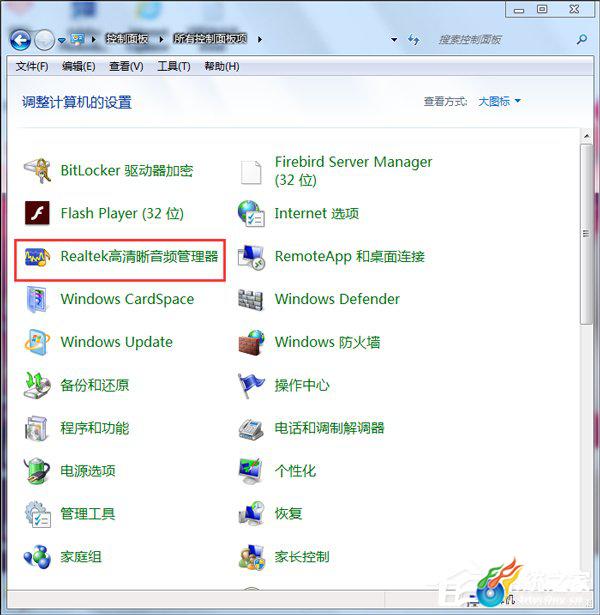The width and height of the screenshot is (600, 615).
Task: Click the vertical scrollbar thumb
Action: pyautogui.click(x=586, y=234)
